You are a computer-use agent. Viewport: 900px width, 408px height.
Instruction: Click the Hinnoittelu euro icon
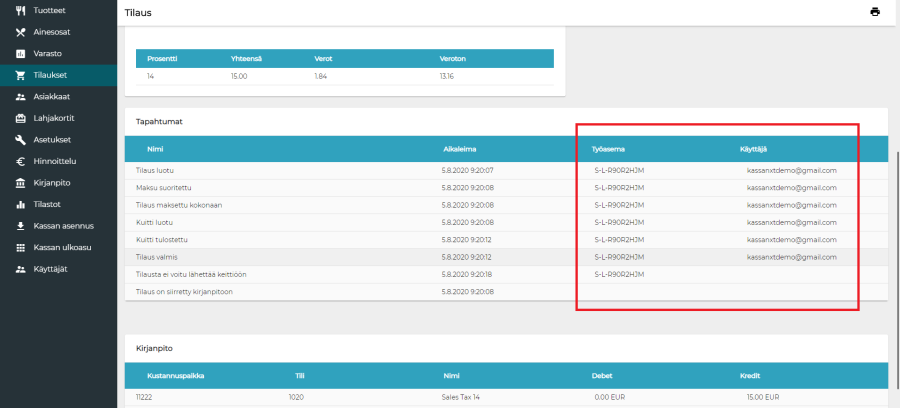point(21,161)
